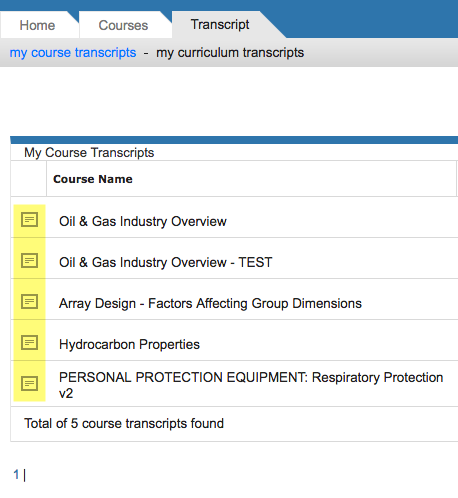Click transcript icon next to Hydrocarbon Properties

(29, 343)
